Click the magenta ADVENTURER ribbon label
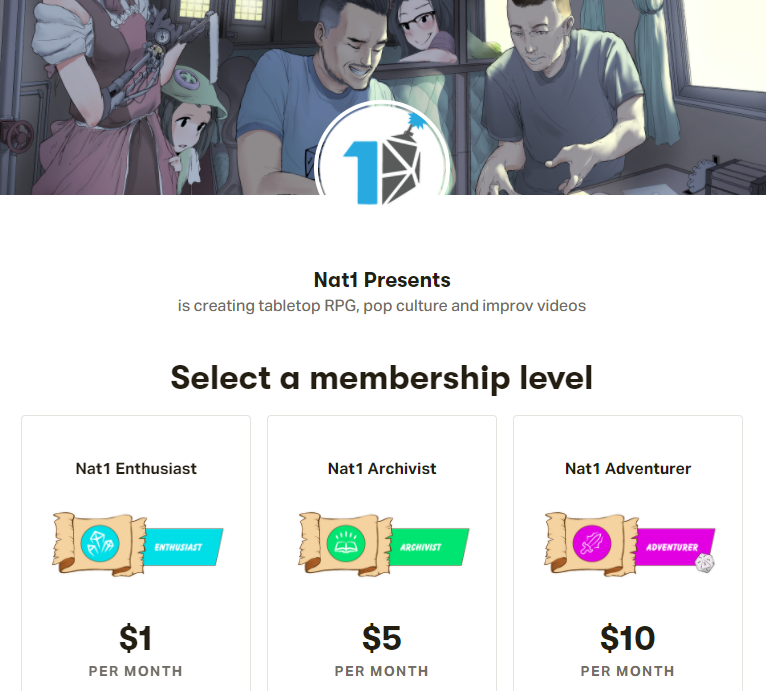 click(x=672, y=546)
